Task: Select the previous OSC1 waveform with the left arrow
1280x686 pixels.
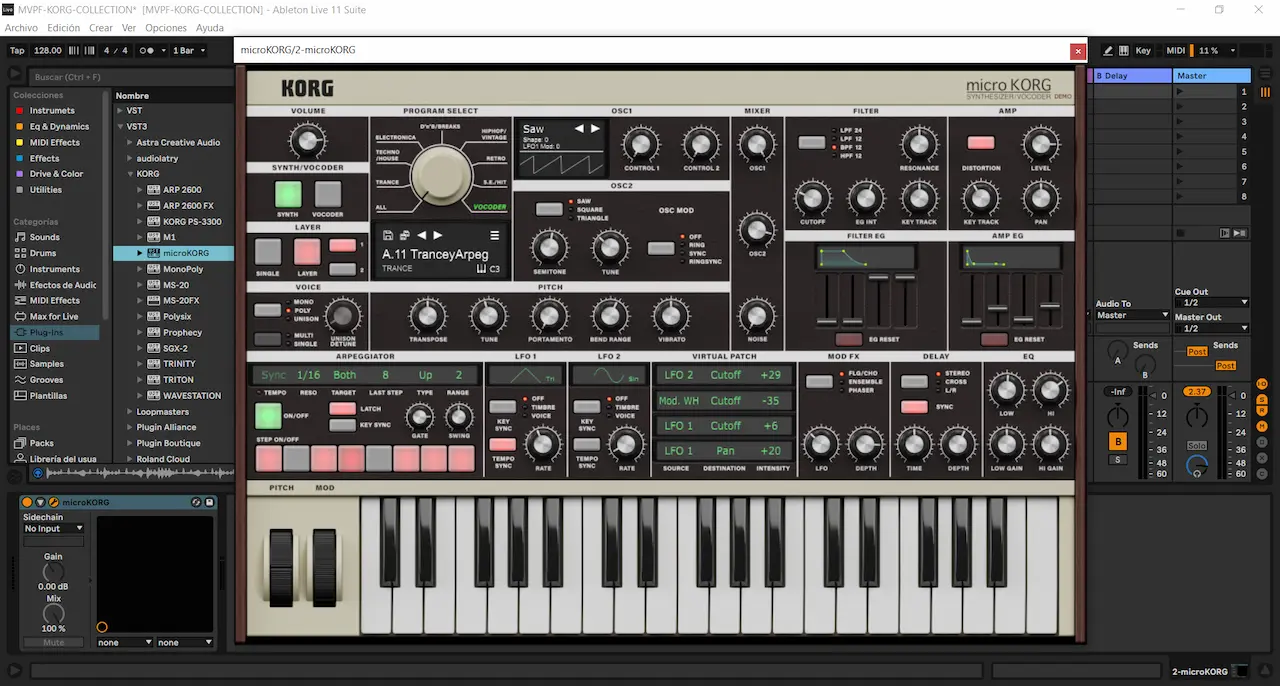Action: pos(578,129)
